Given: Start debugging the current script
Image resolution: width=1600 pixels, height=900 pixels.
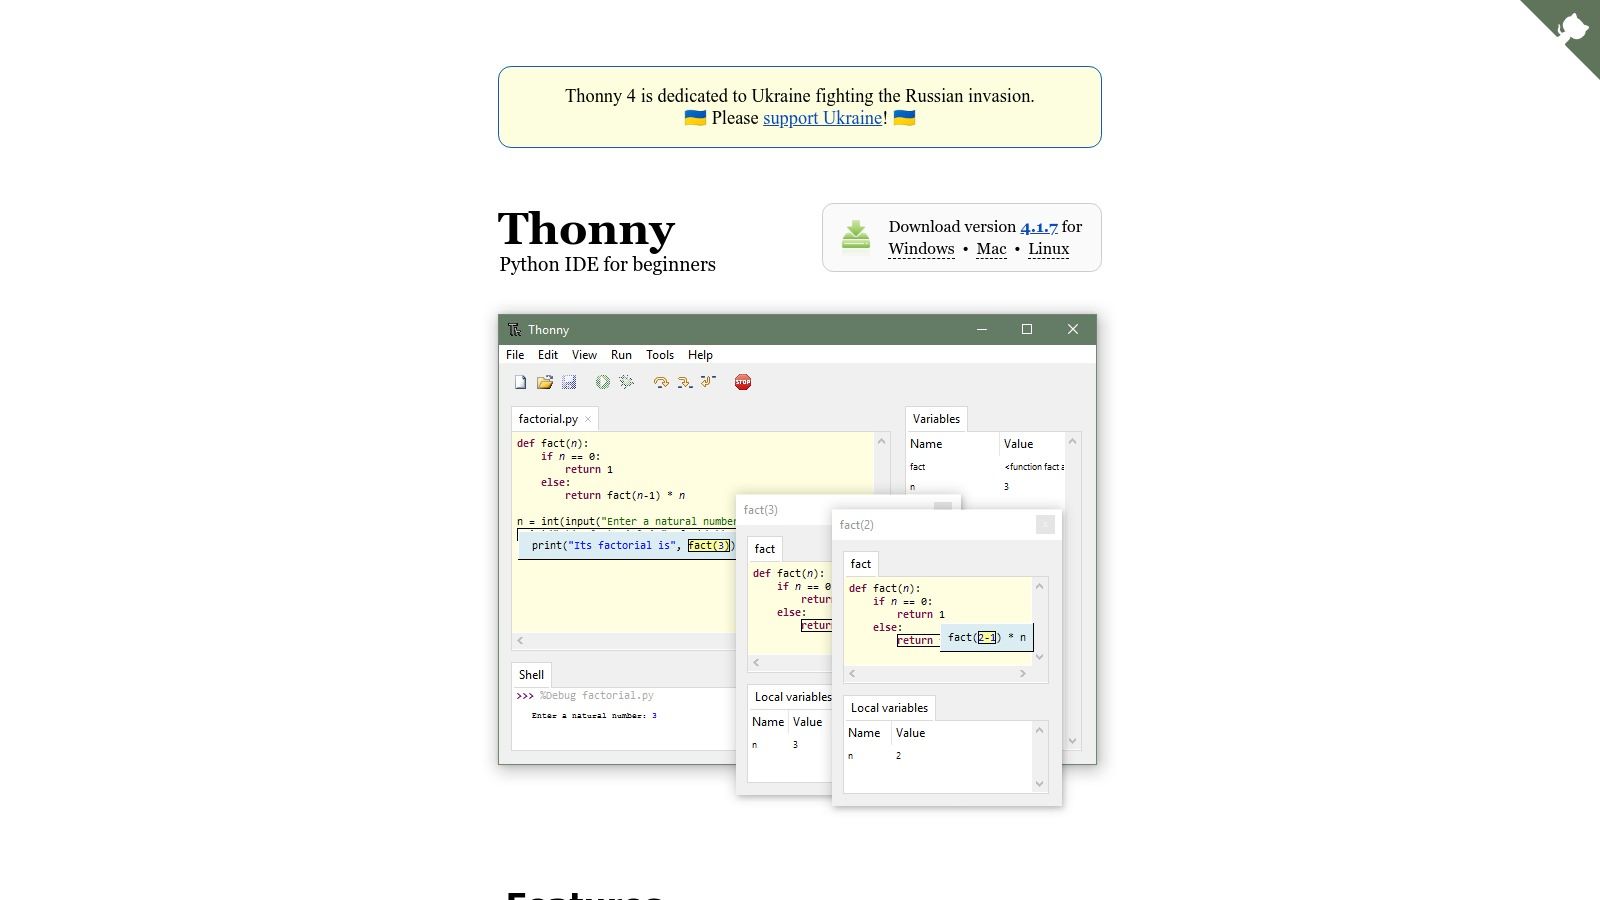Looking at the screenshot, I should pos(626,382).
